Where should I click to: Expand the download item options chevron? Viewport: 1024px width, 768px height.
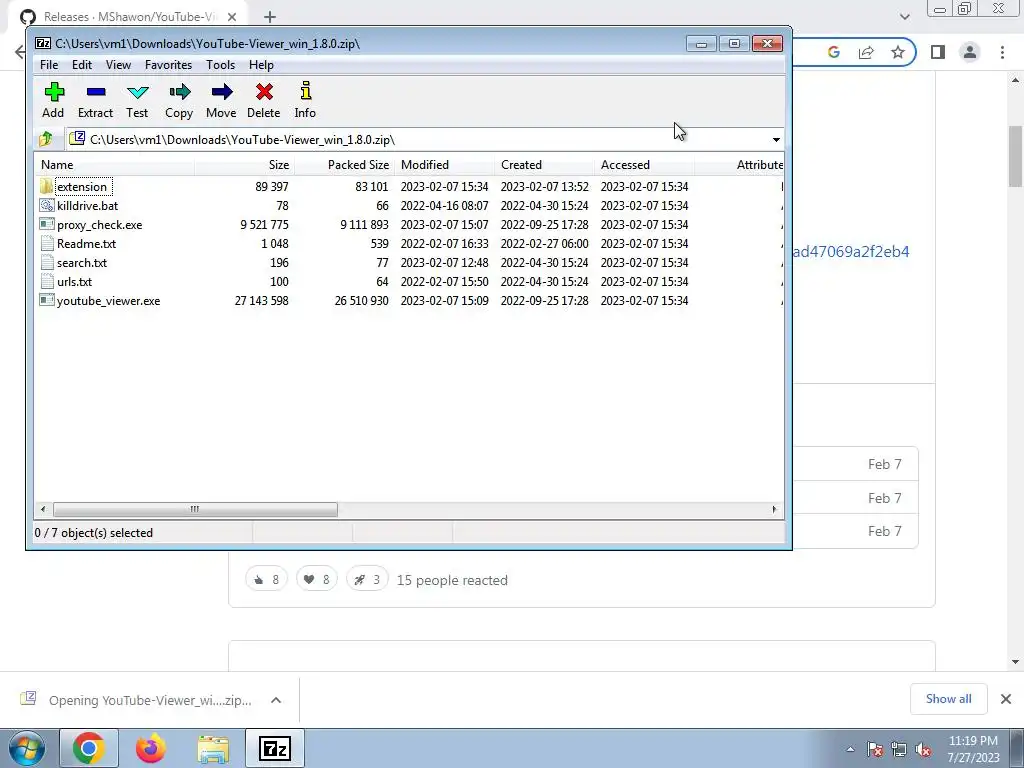[276, 700]
